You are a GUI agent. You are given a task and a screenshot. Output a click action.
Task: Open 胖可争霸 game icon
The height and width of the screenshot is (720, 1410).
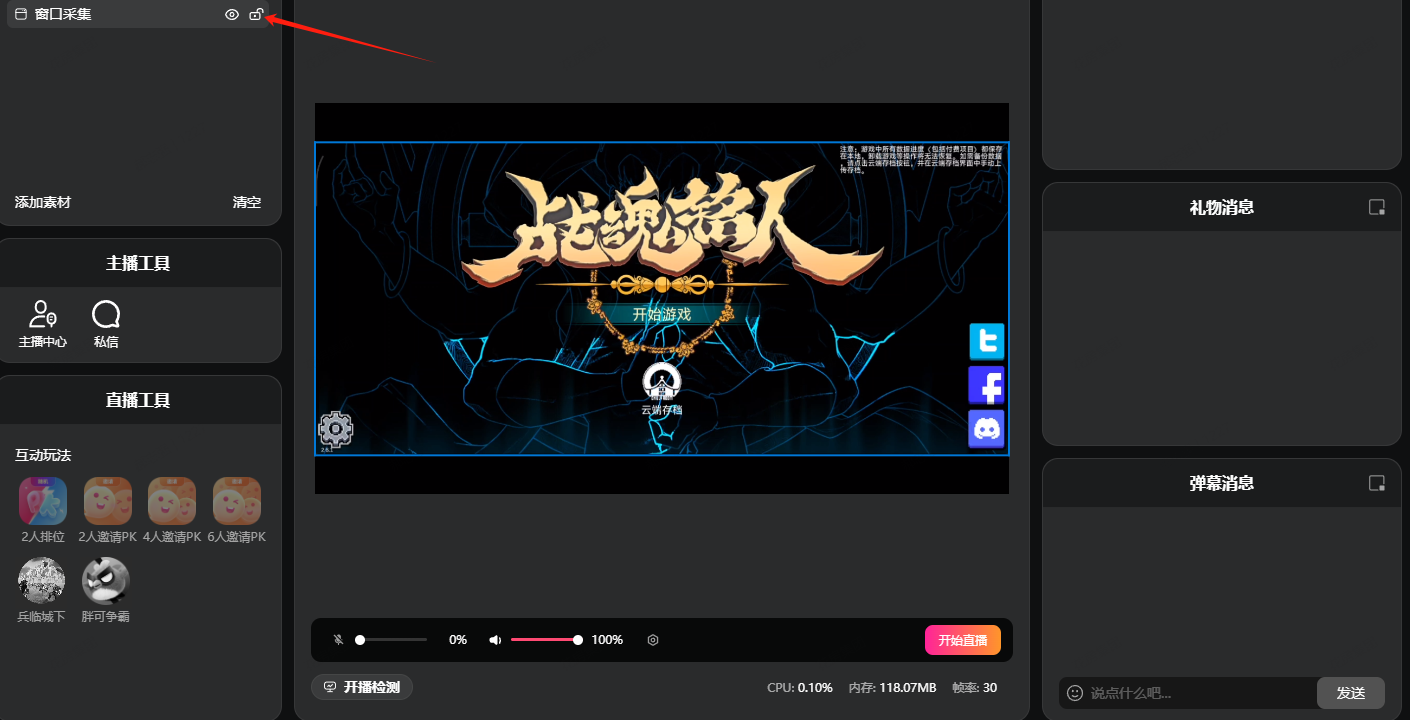106,581
